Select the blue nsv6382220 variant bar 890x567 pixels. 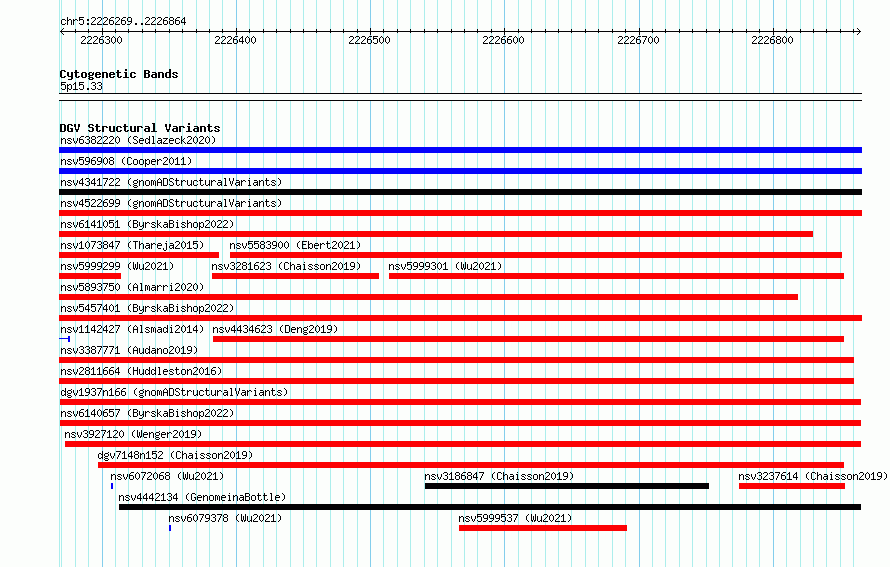(x=460, y=150)
